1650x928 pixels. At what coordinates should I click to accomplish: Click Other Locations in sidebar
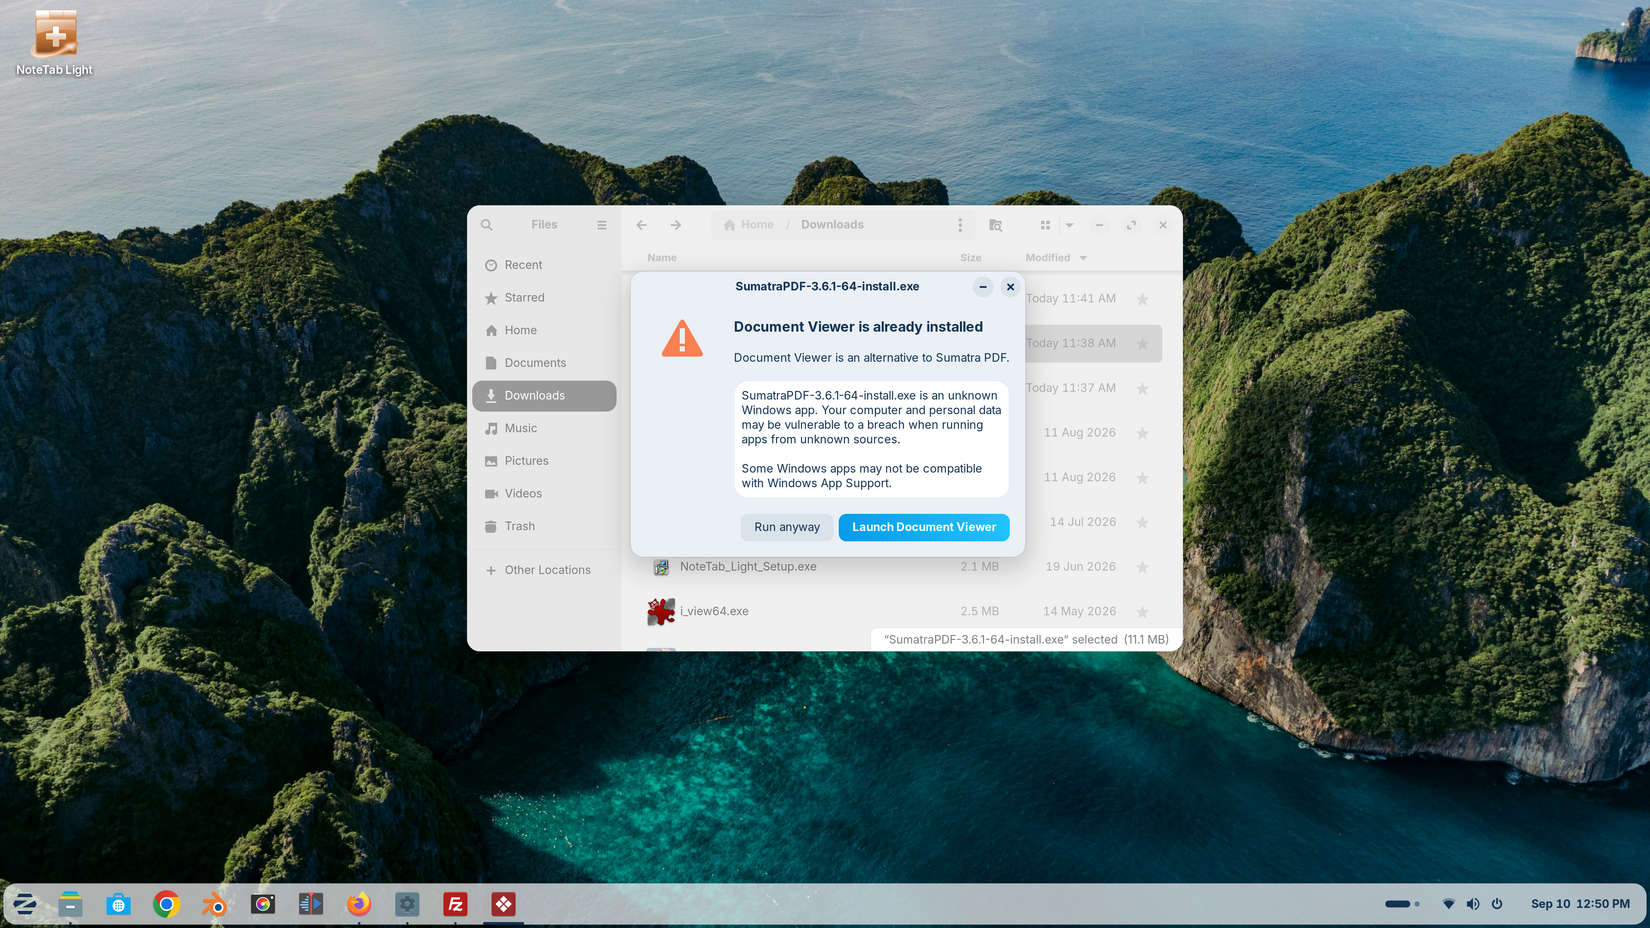click(544, 570)
